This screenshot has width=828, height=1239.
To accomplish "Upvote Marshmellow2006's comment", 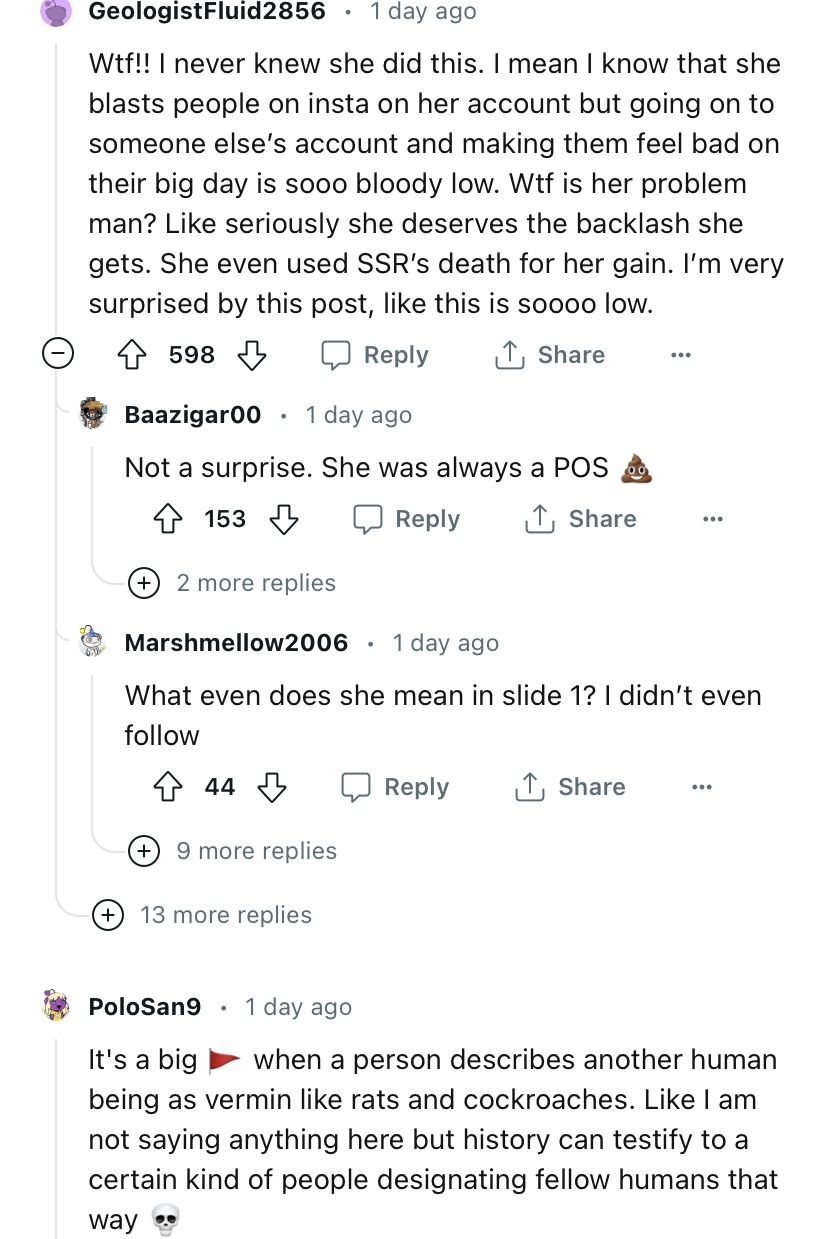I will (170, 787).
